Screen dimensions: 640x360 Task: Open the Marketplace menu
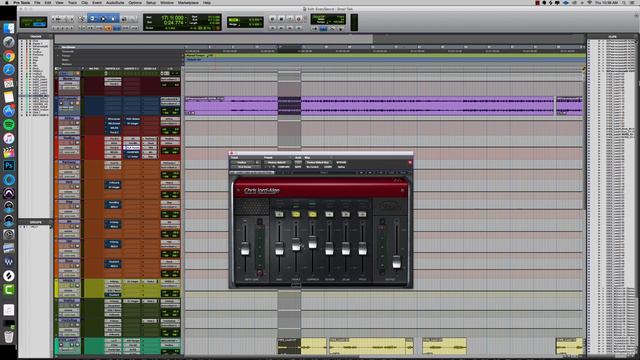click(188, 2)
